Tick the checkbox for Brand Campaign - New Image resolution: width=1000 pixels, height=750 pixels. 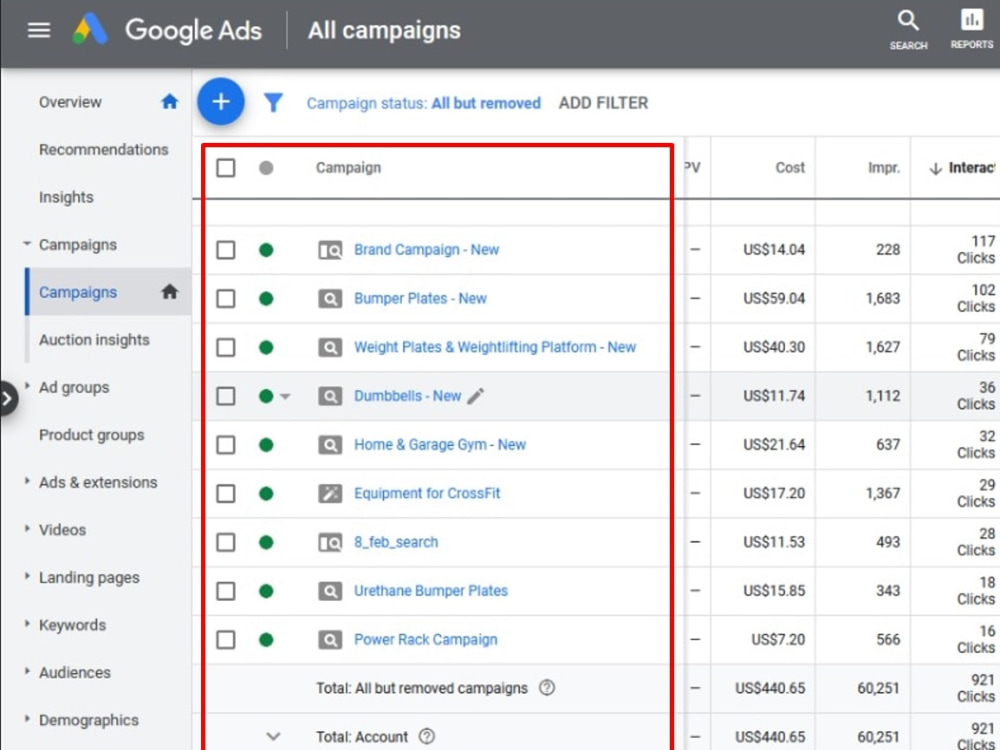(x=225, y=250)
